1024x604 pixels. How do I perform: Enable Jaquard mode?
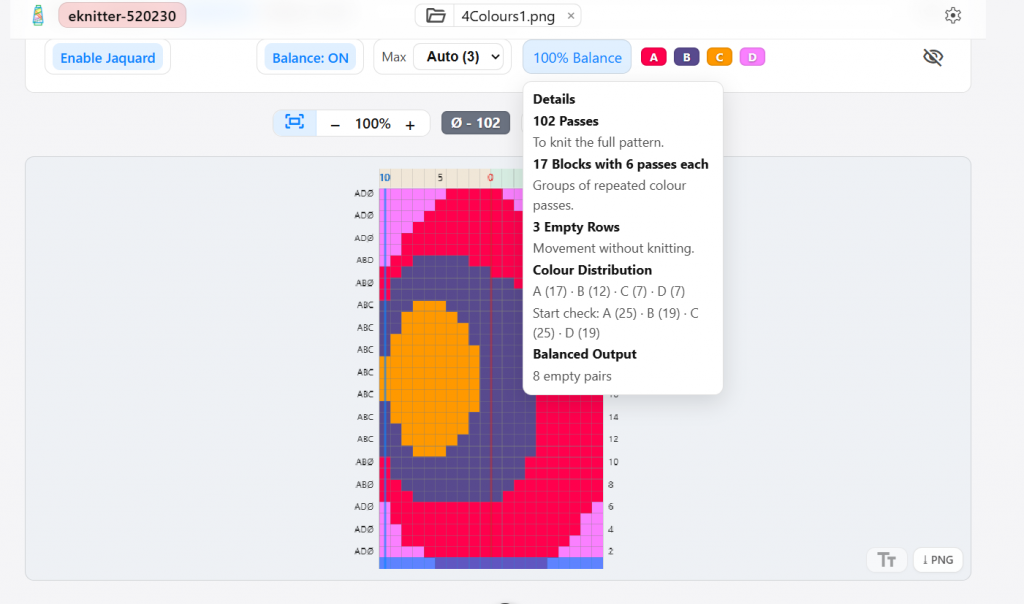click(x=107, y=58)
